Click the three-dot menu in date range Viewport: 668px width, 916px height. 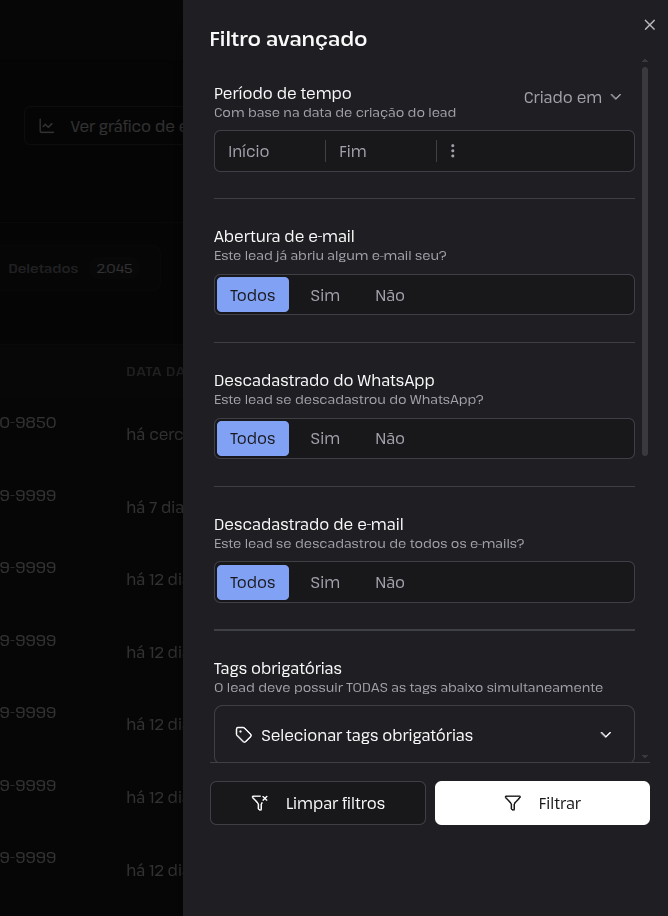(x=452, y=151)
